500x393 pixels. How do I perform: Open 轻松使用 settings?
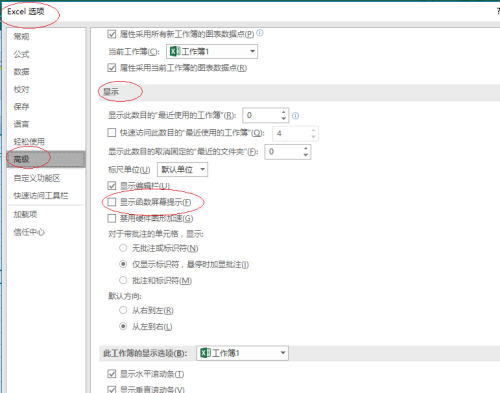(29, 142)
